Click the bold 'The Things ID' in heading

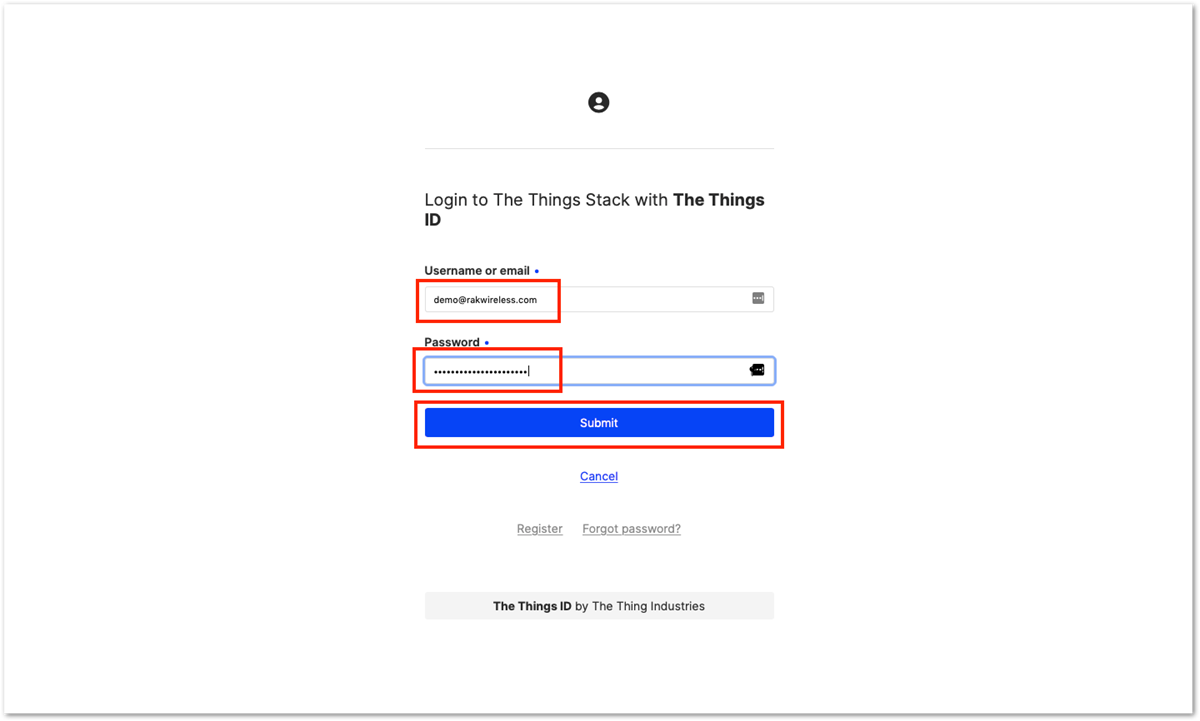(x=595, y=210)
